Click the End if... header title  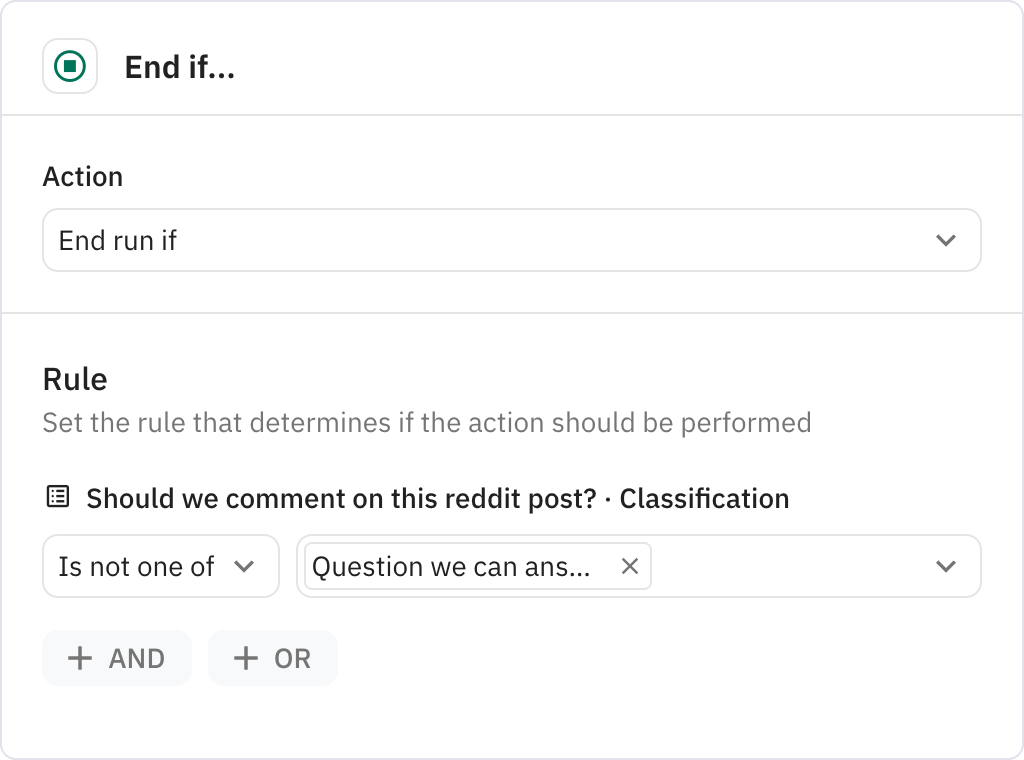click(179, 67)
